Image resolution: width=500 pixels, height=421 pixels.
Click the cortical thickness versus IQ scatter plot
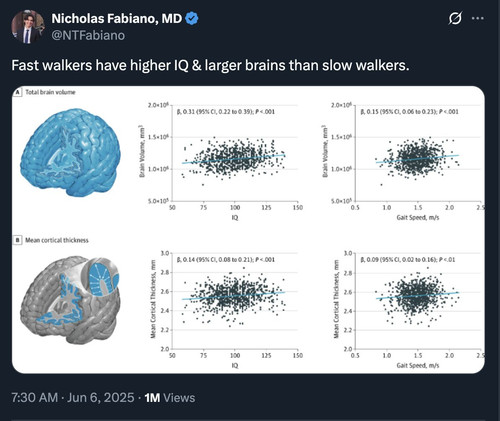click(x=226, y=309)
